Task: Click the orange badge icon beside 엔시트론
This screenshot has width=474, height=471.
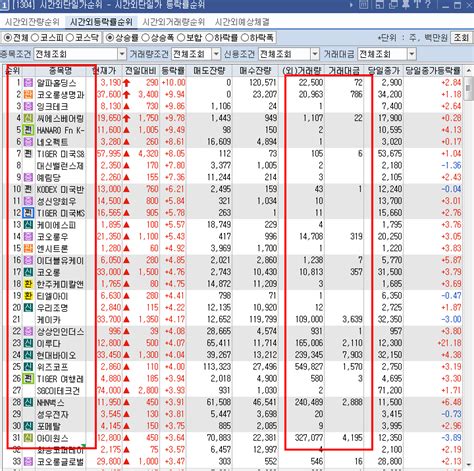Action: [28, 248]
